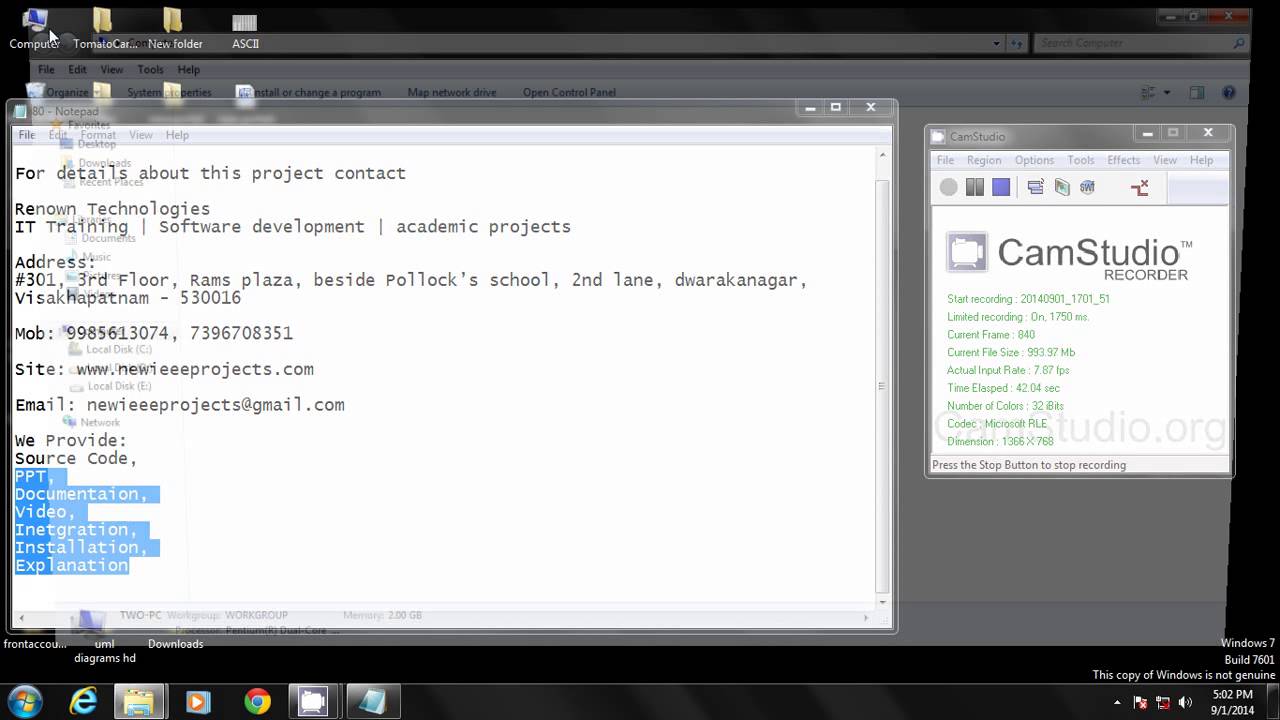Image resolution: width=1280 pixels, height=720 pixels.
Task: Stop the recording with the blue square
Action: pyautogui.click(x=1001, y=187)
